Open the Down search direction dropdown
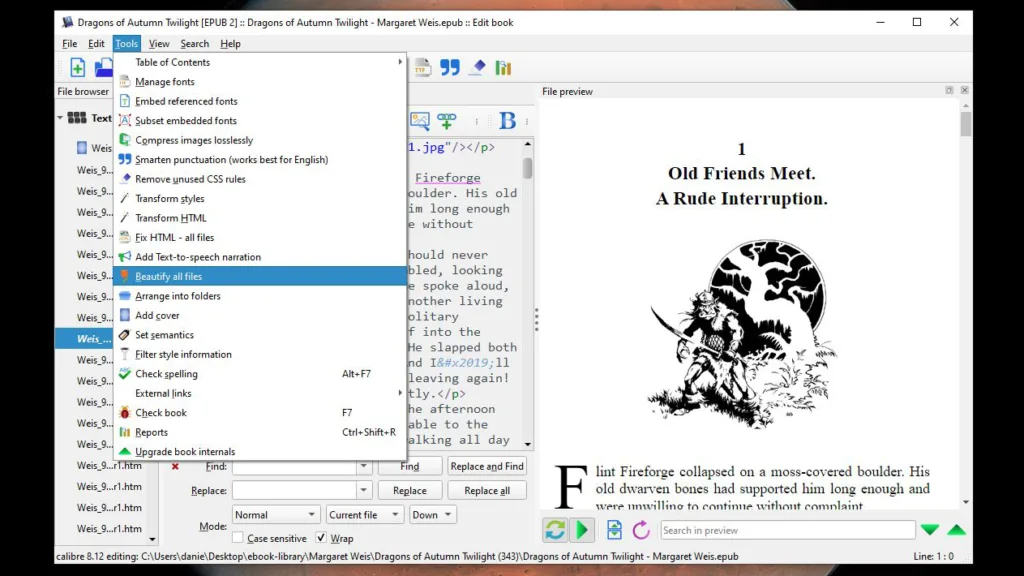The height and width of the screenshot is (576, 1024). [432, 514]
